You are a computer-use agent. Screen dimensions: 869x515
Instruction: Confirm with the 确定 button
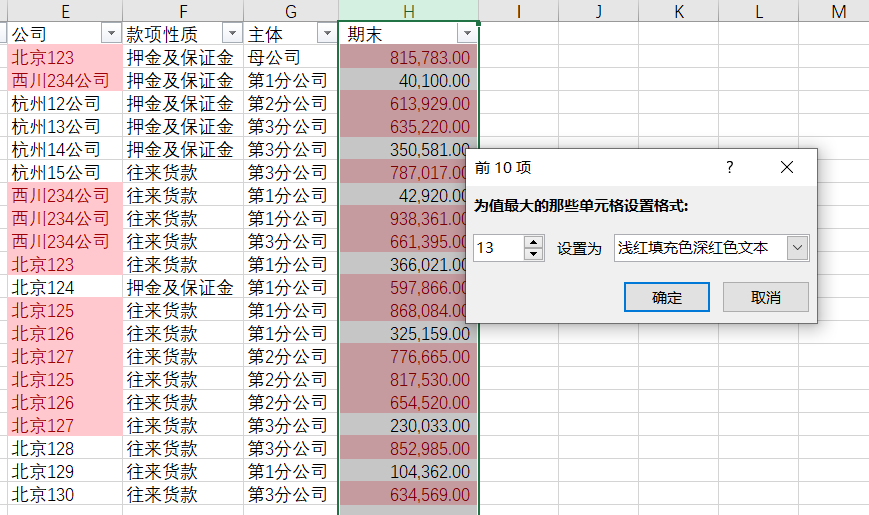tap(667, 297)
